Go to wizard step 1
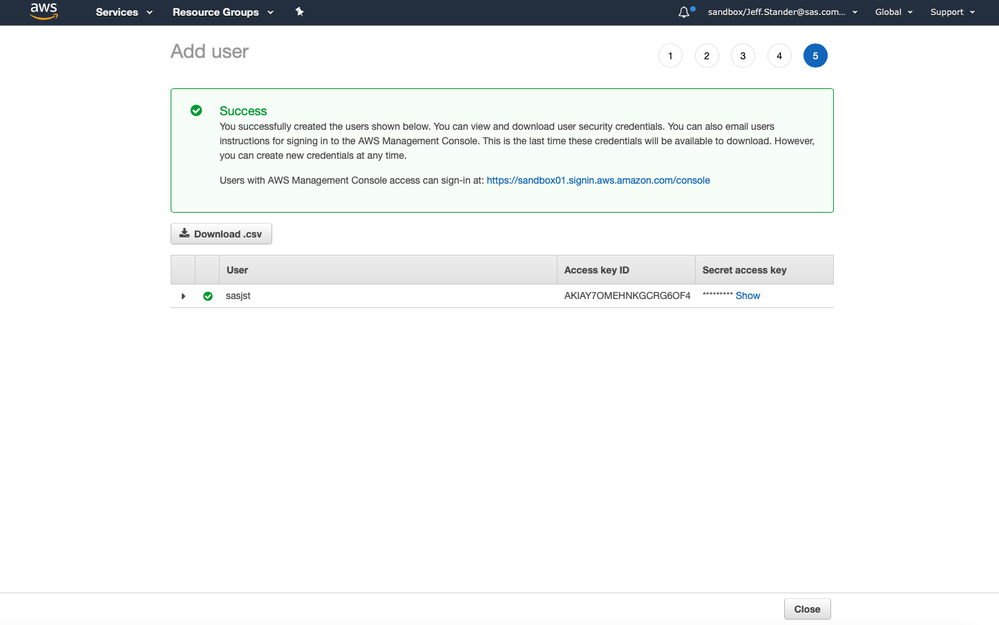The width and height of the screenshot is (999, 625). point(669,56)
